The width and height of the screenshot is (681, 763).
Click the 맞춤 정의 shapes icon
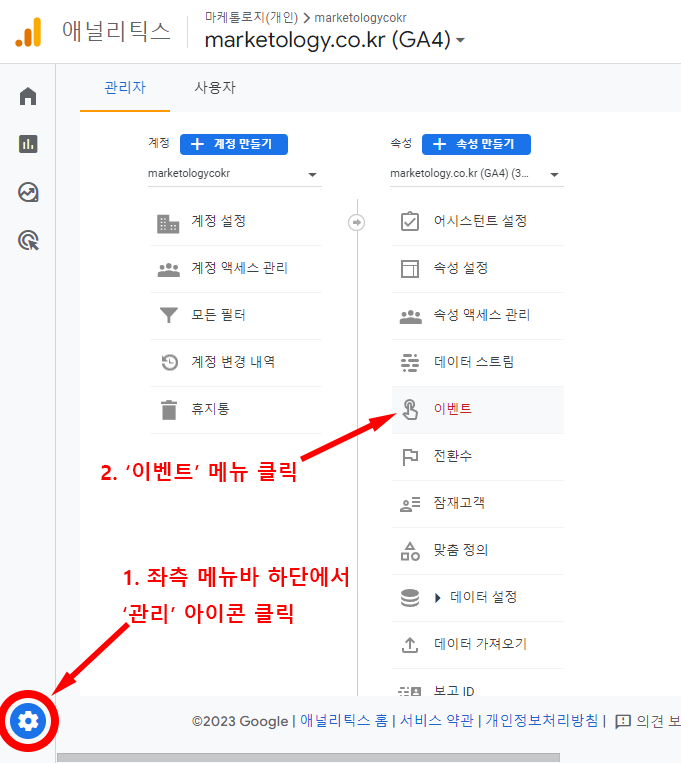pos(410,551)
